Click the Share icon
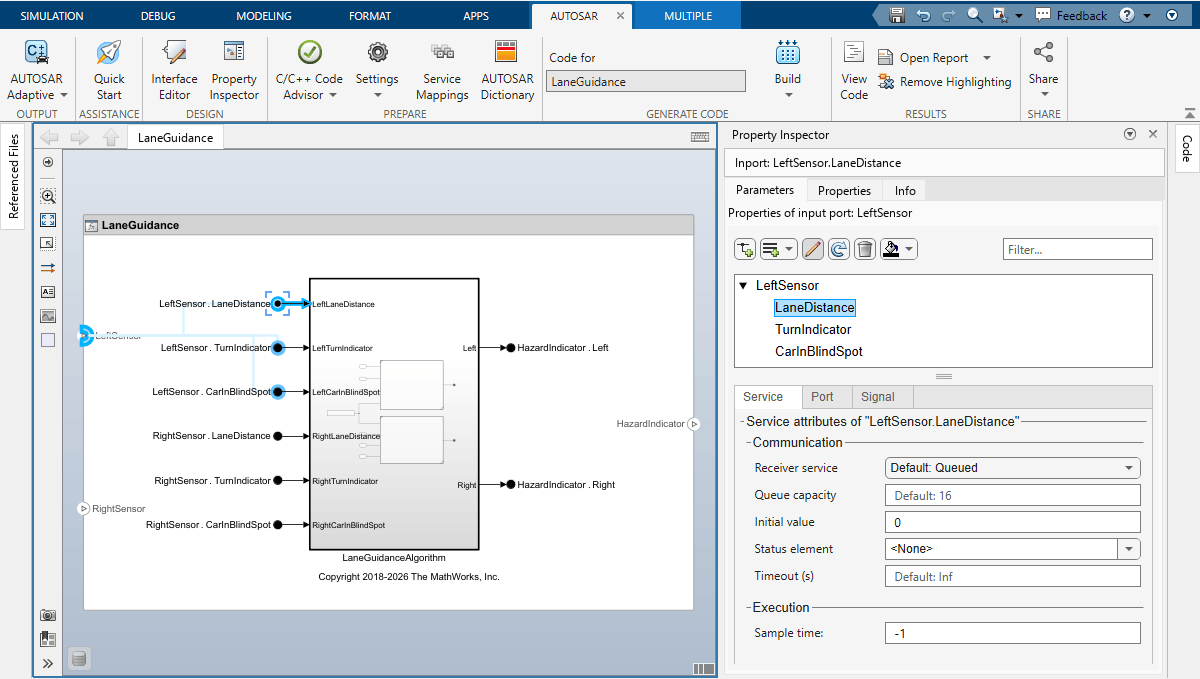1200x679 pixels. [x=1043, y=53]
